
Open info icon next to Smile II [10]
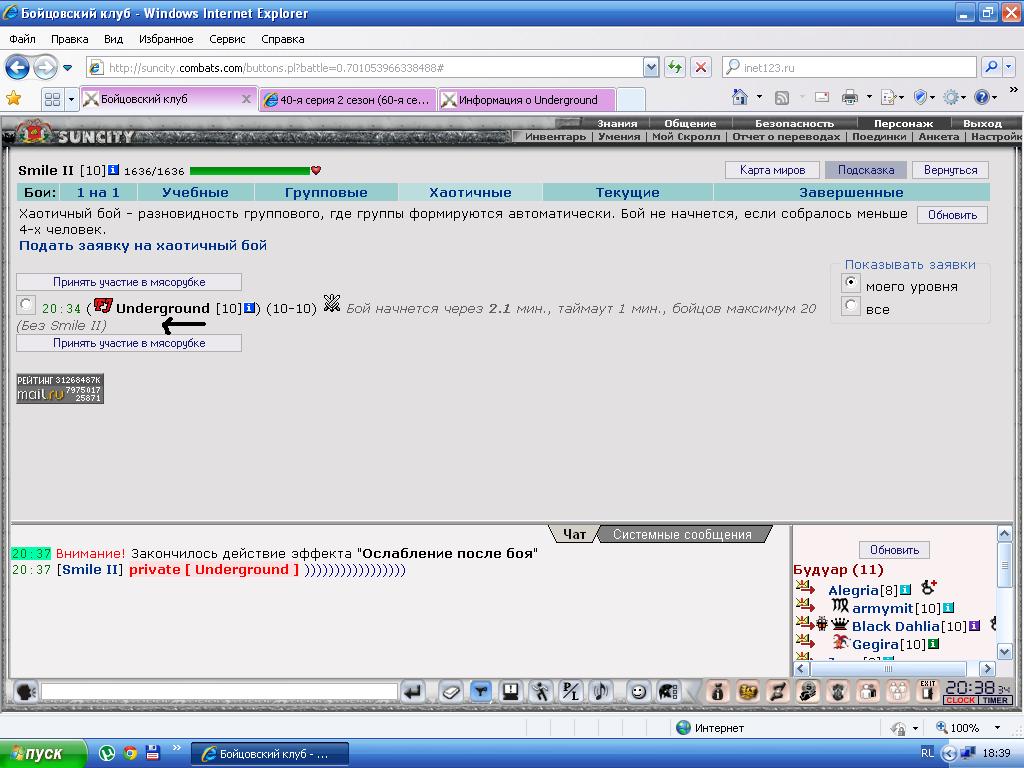pyautogui.click(x=113, y=170)
